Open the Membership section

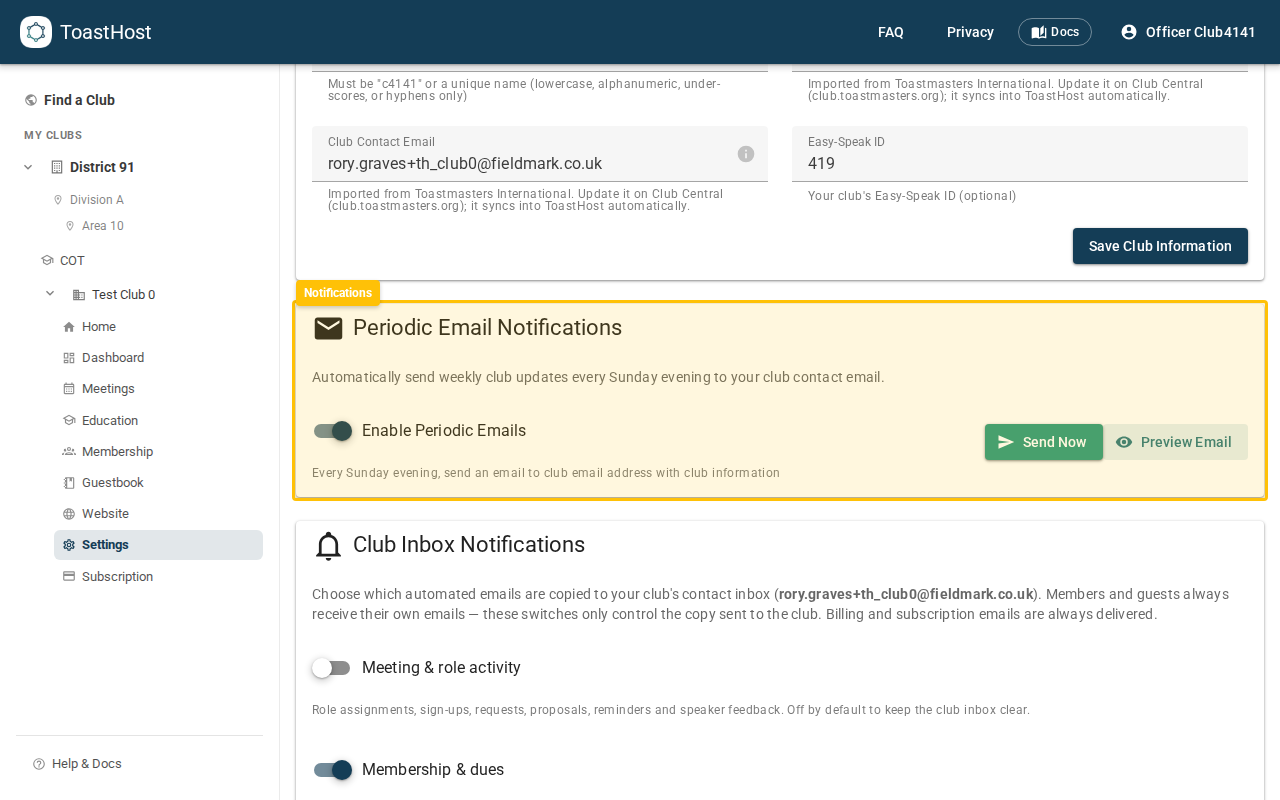[158, 452]
